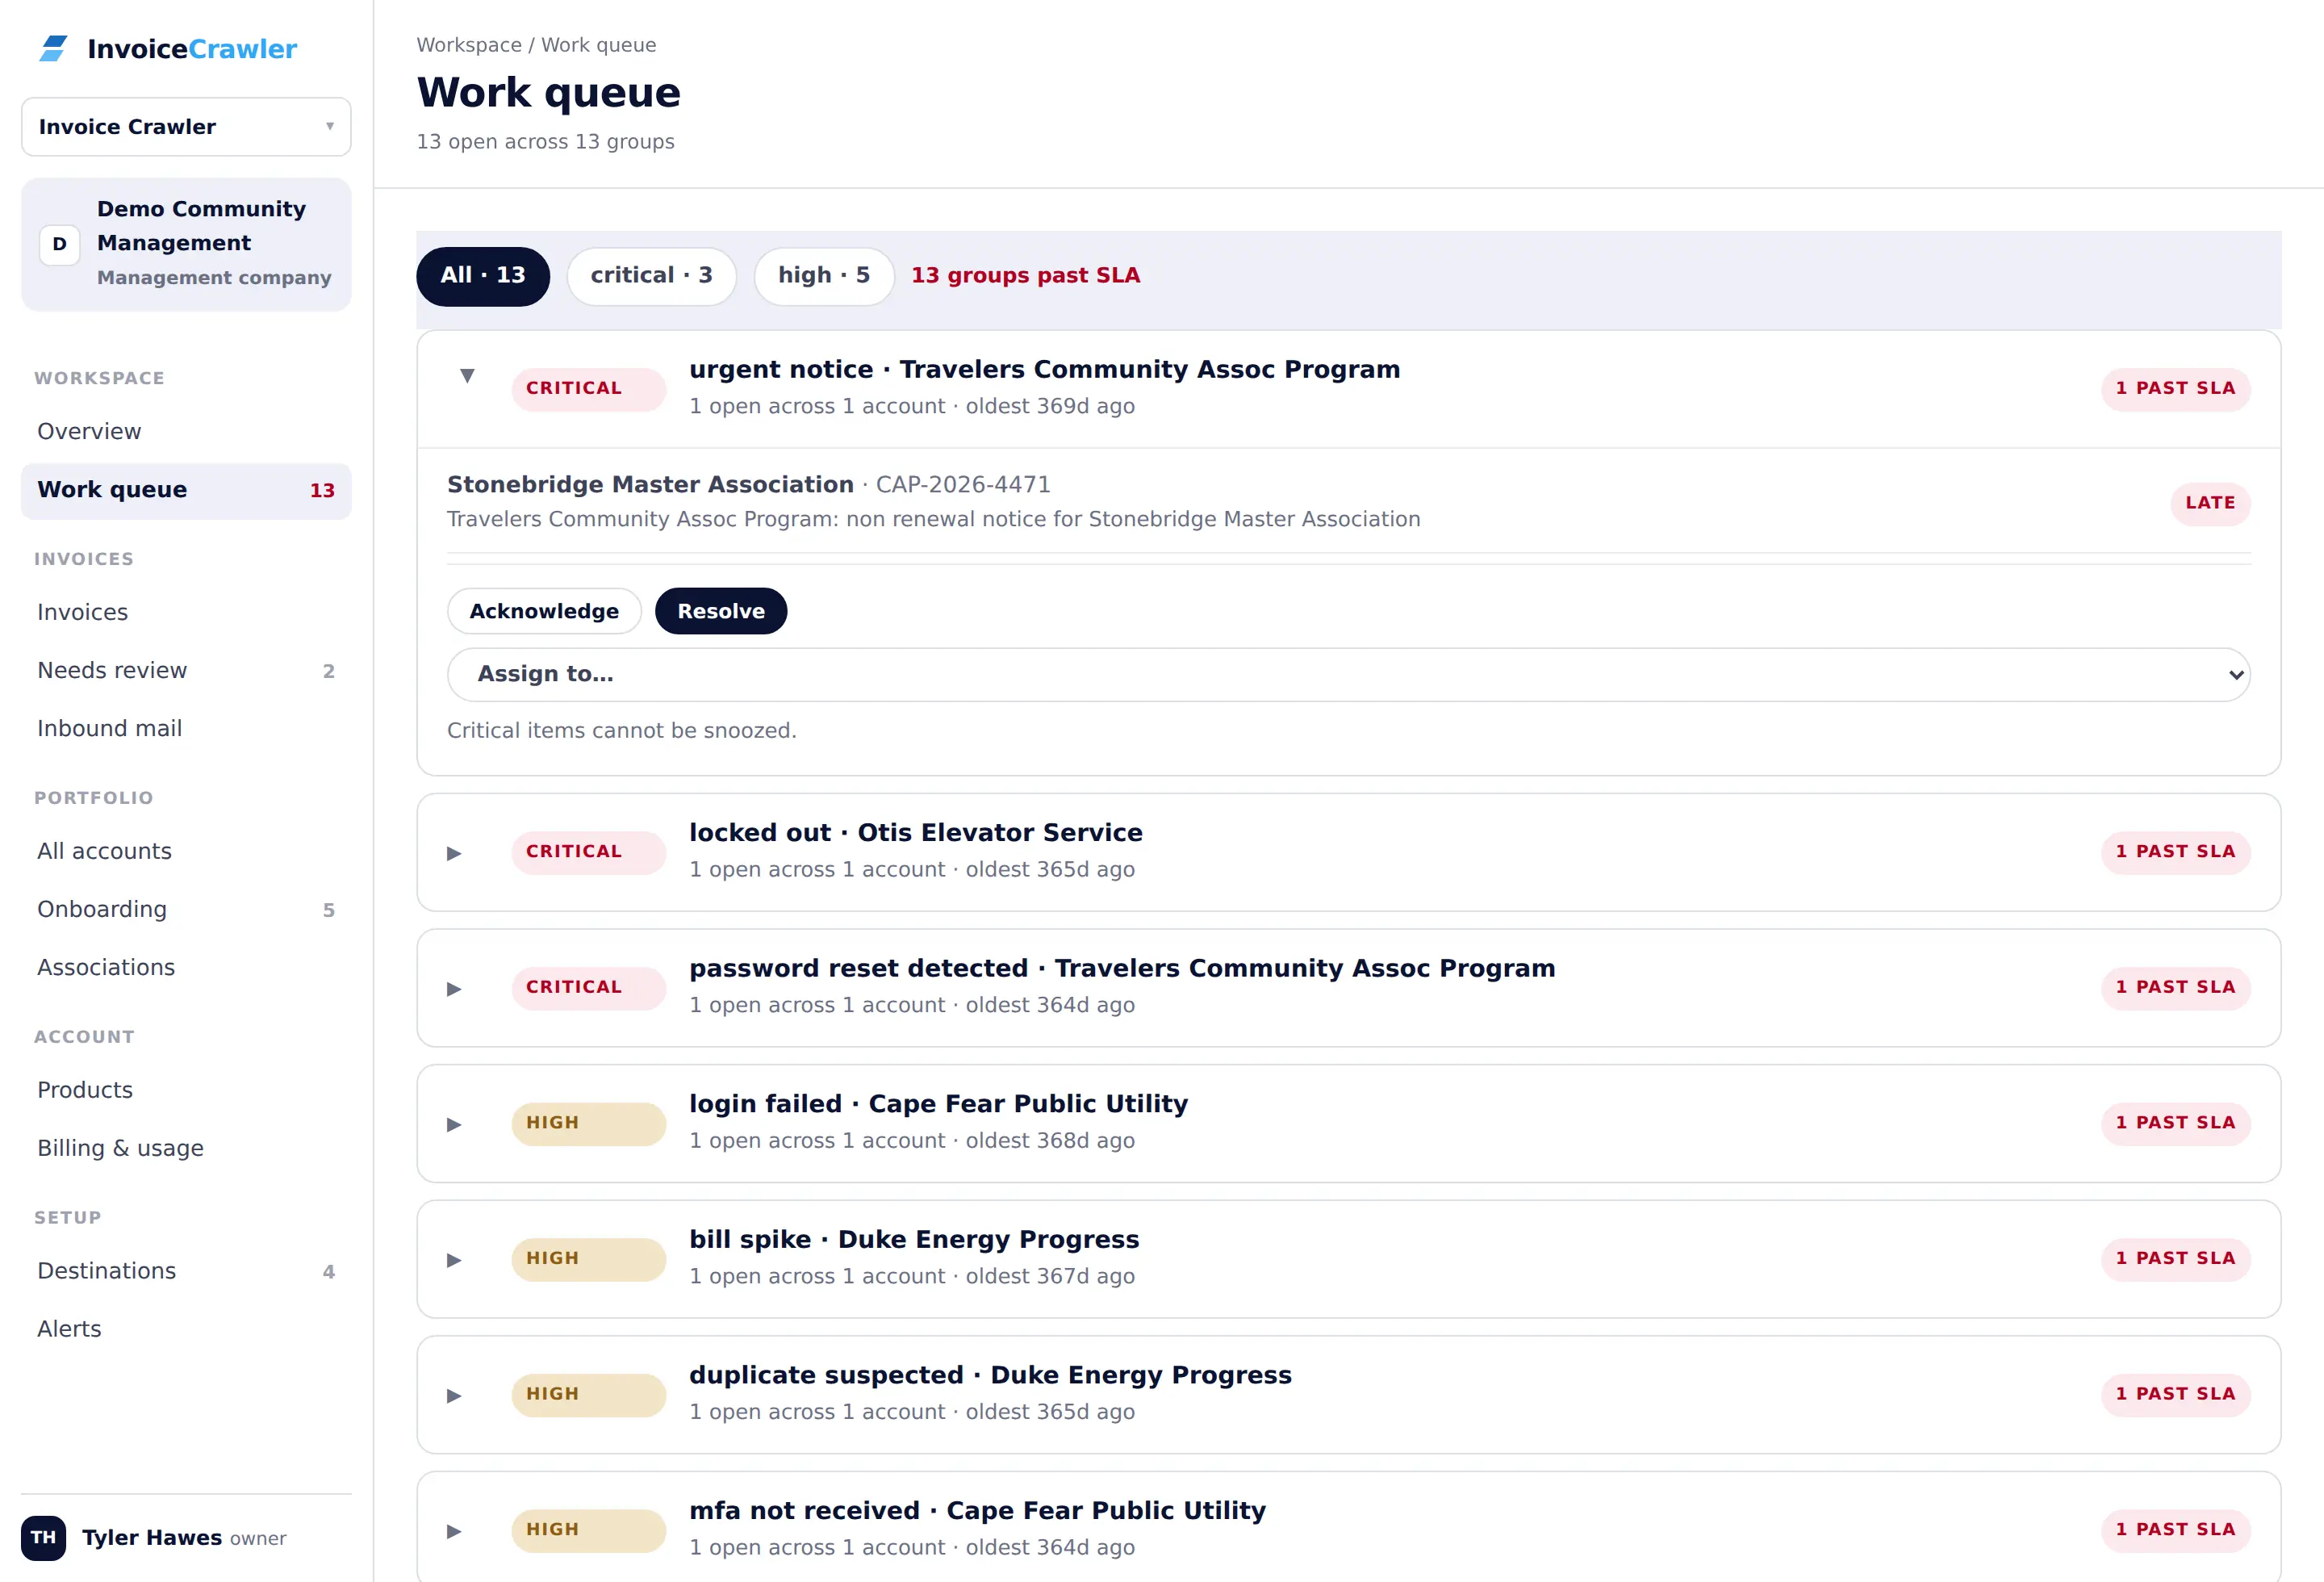The image size is (2324, 1582).
Task: Expand the duplicate suspected Duke Energy group
Action: (454, 1395)
